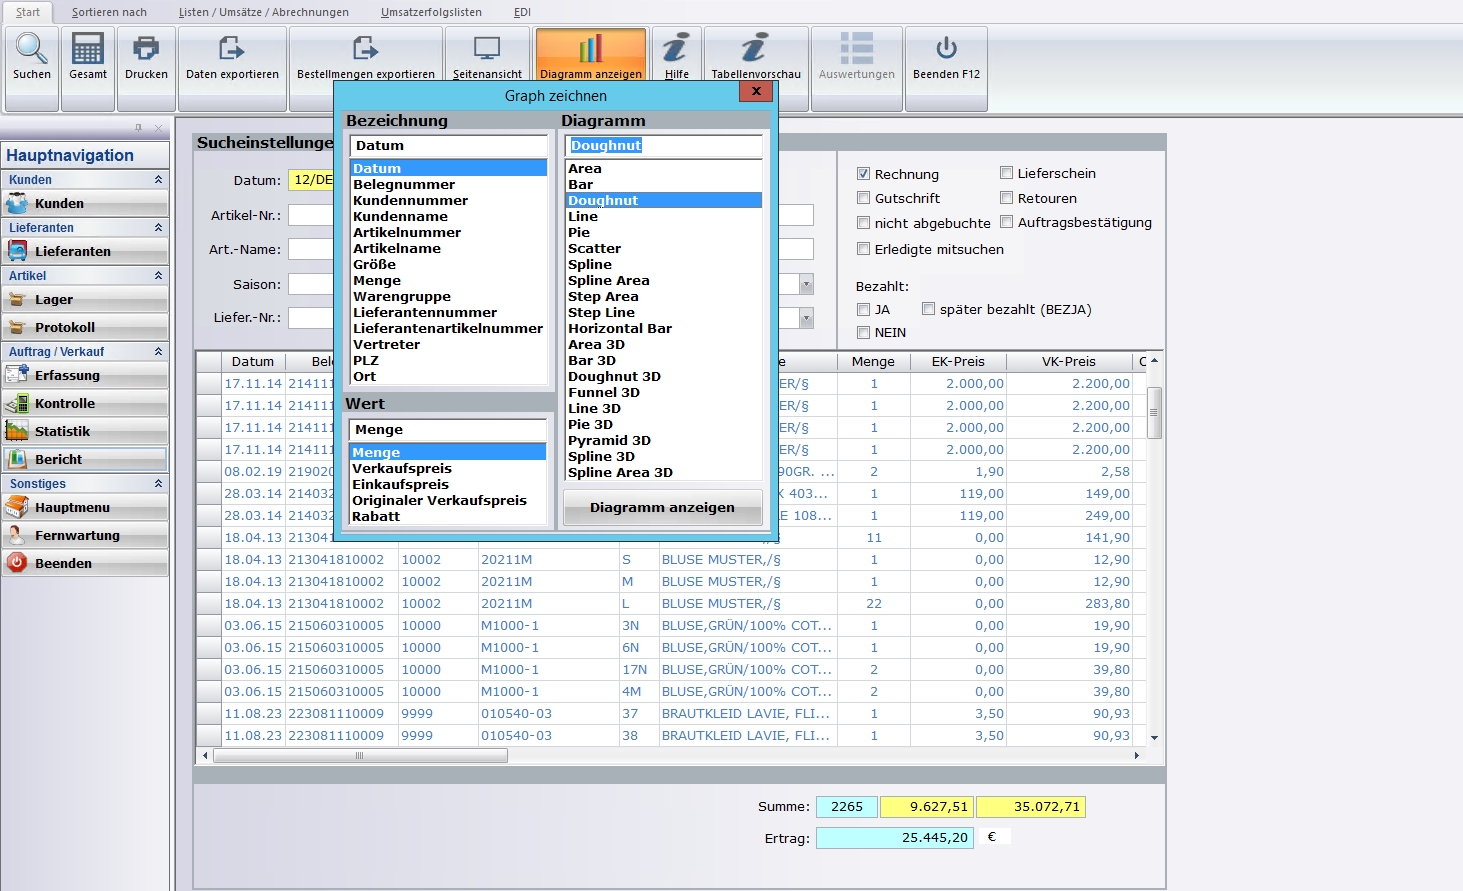Open the Gesamt calculator tool

click(x=88, y=49)
